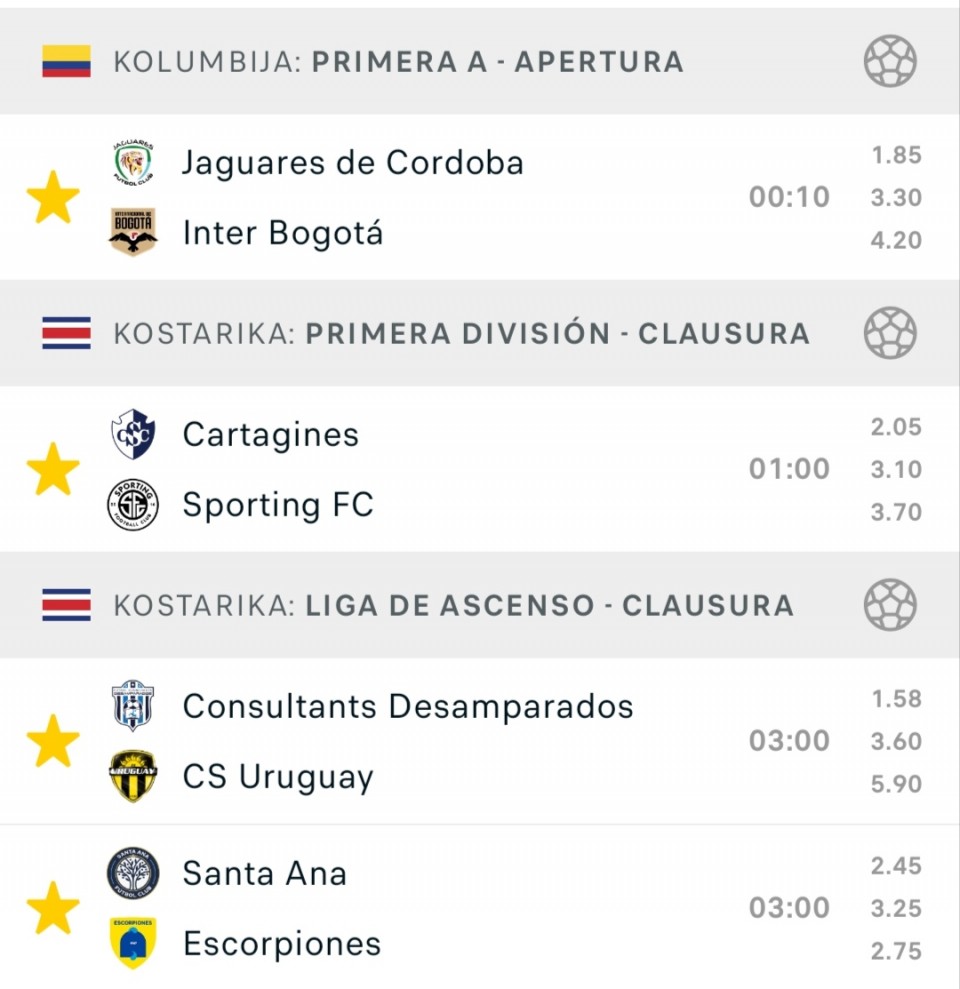Click the Escorpiones team crest
Screen dimensions: 960x989
(x=133, y=943)
